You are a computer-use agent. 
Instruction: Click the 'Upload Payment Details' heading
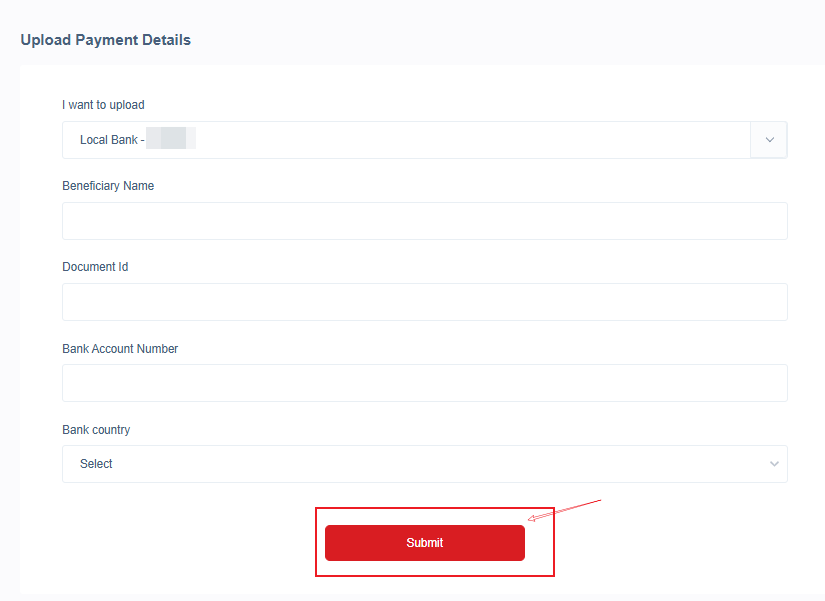106,40
